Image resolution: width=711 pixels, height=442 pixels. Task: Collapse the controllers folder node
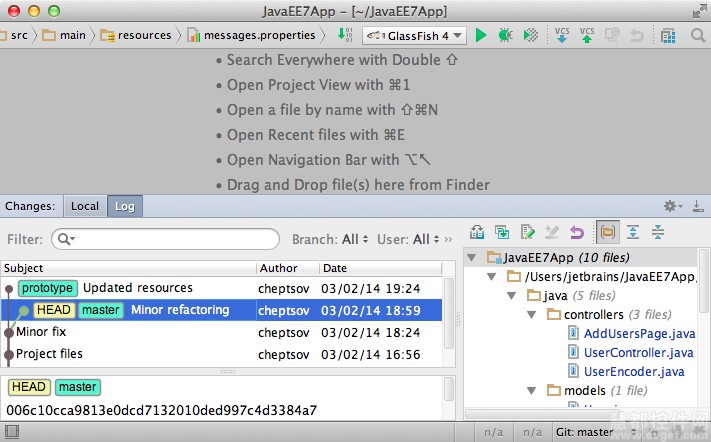coord(531,315)
